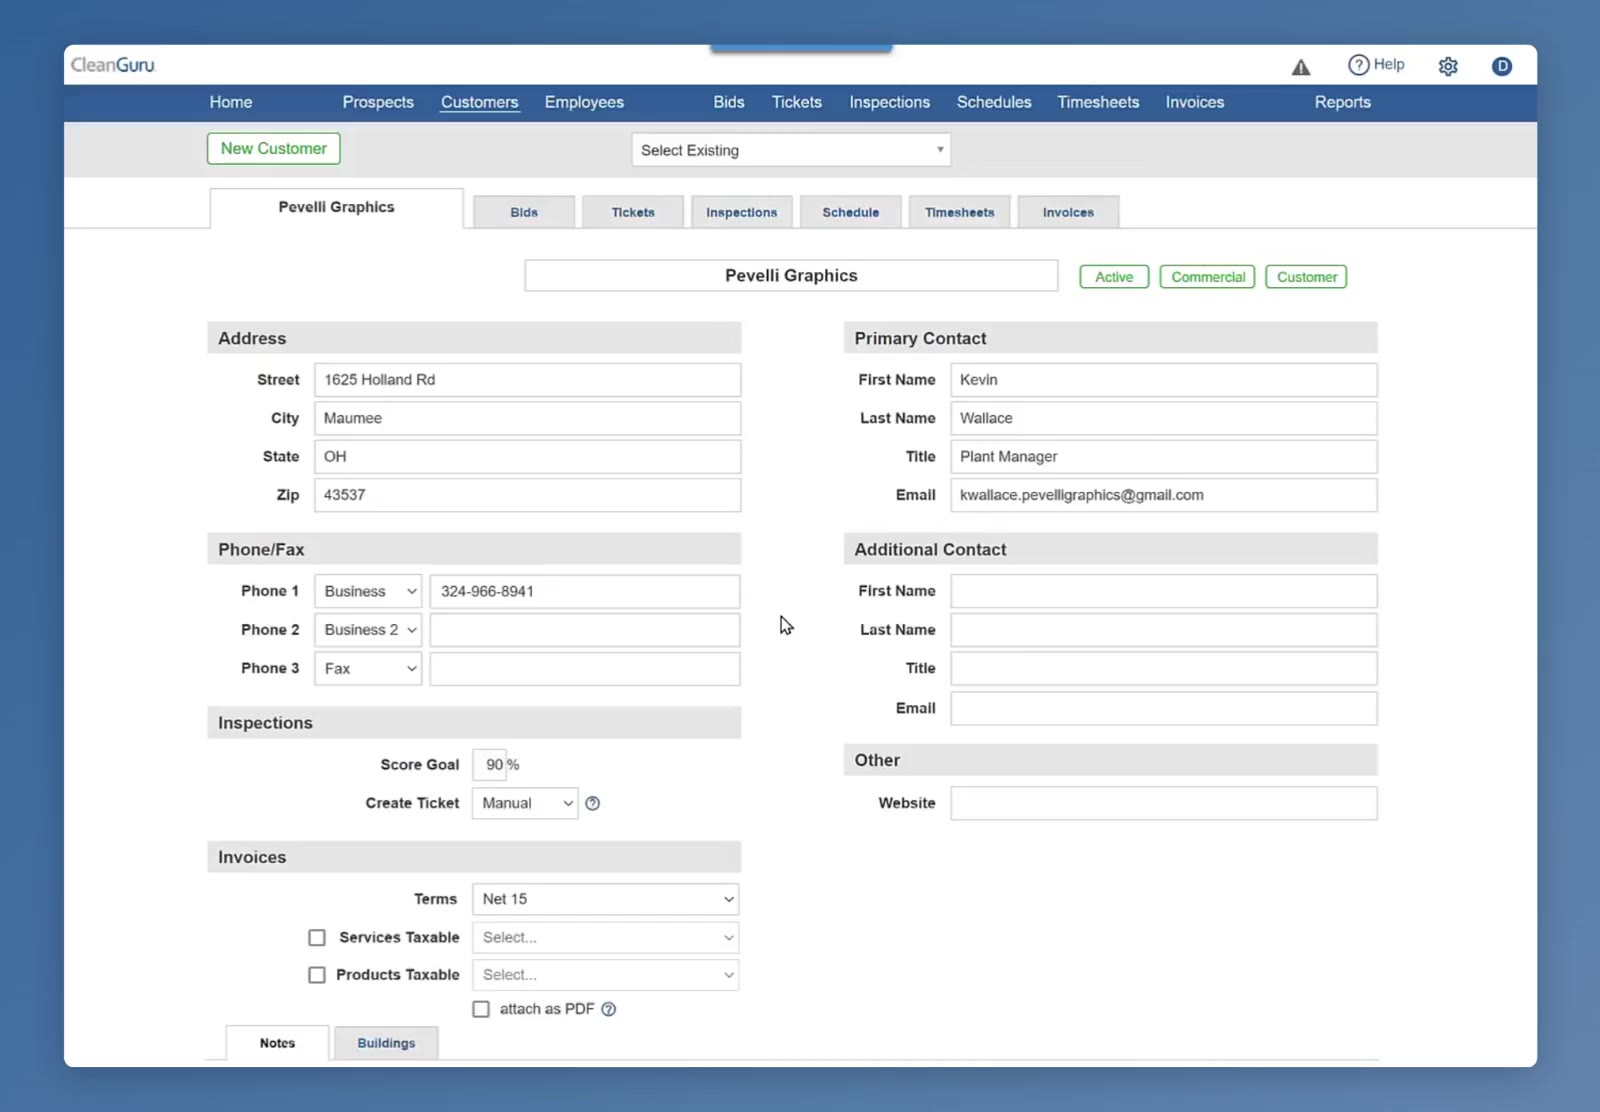The image size is (1600, 1112).
Task: Open the Home navigation item
Action: [x=231, y=102]
